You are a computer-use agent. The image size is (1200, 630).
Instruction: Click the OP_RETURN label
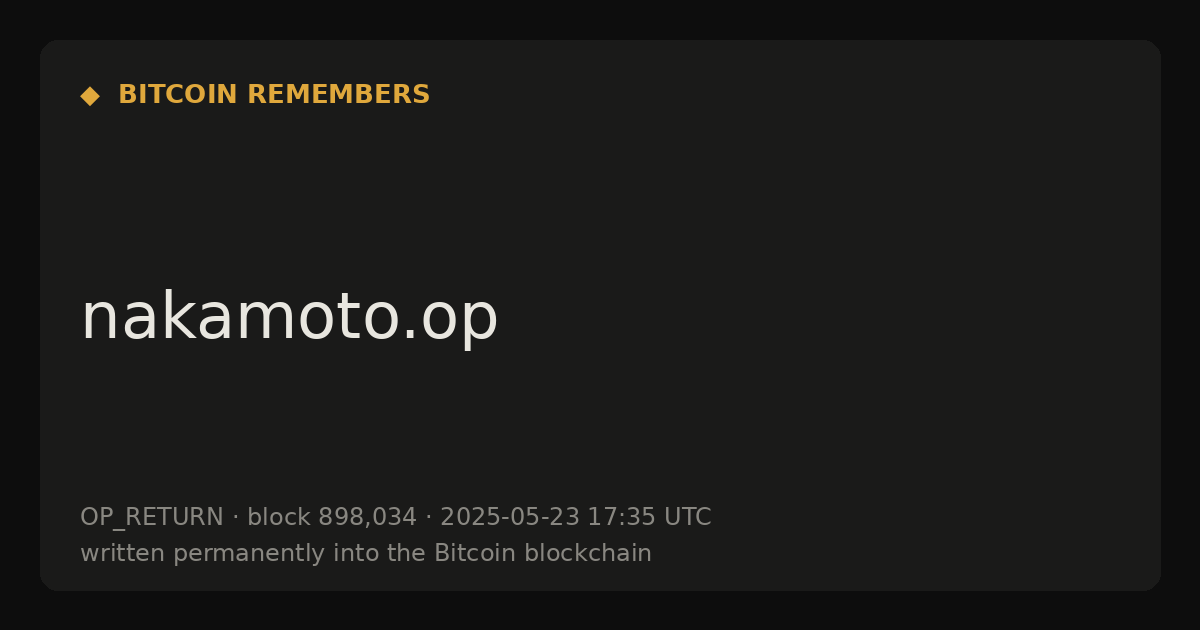click(x=152, y=518)
